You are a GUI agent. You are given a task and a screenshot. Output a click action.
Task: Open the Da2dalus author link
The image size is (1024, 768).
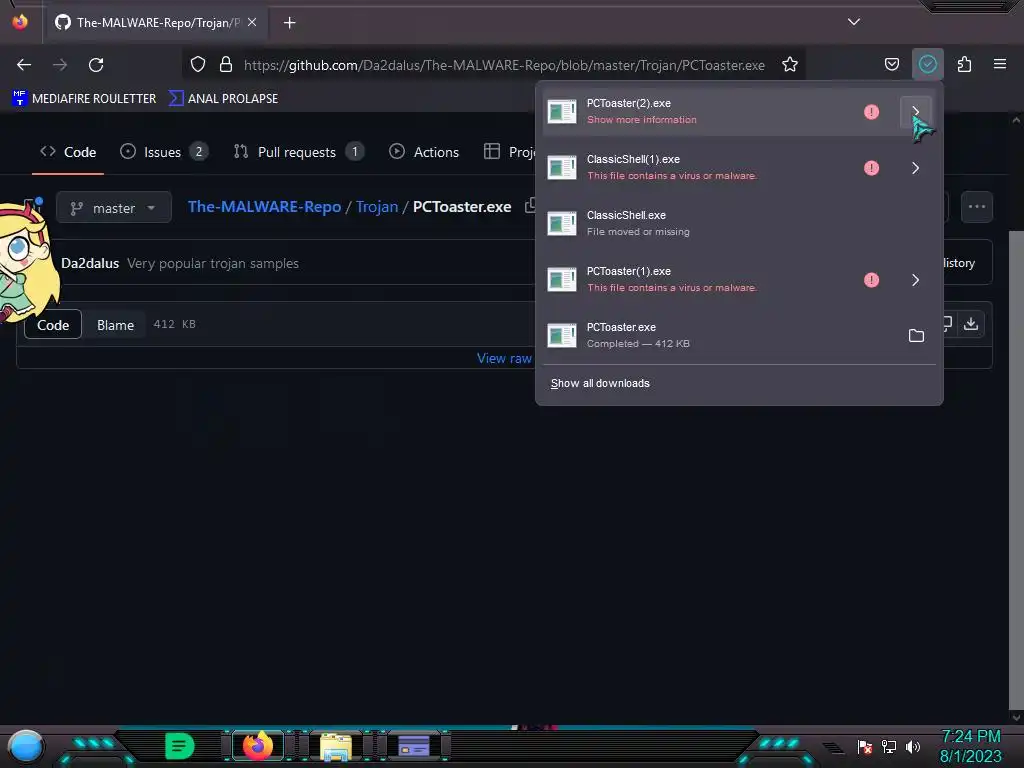click(90, 263)
